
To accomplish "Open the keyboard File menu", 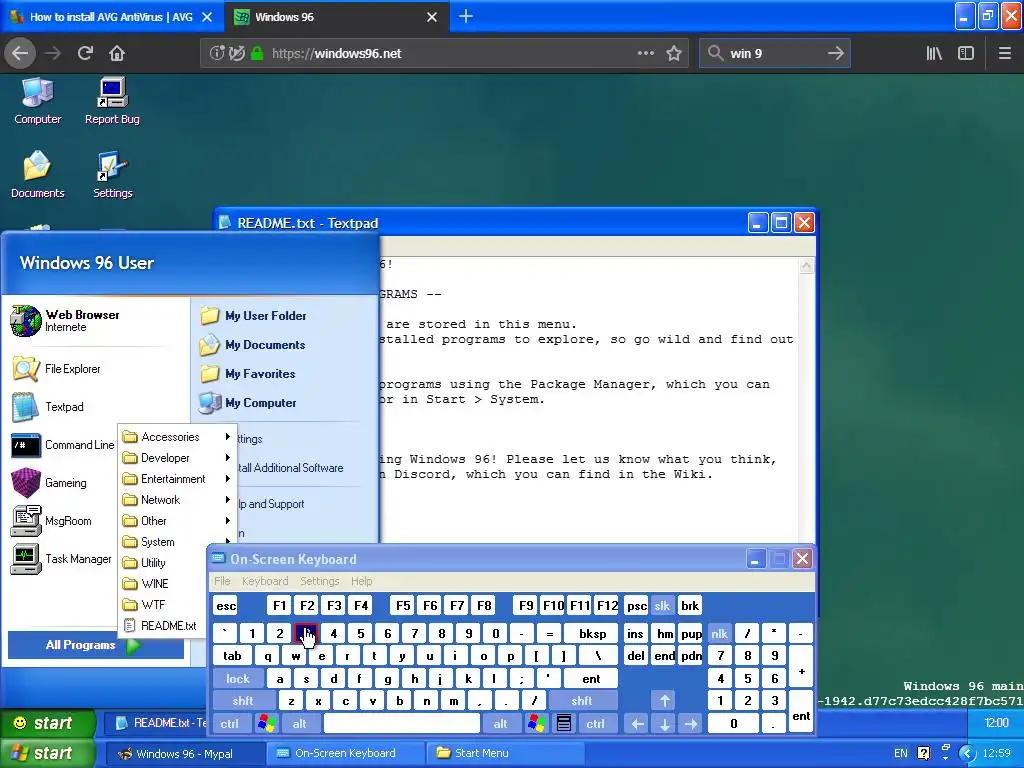I will pyautogui.click(x=223, y=581).
